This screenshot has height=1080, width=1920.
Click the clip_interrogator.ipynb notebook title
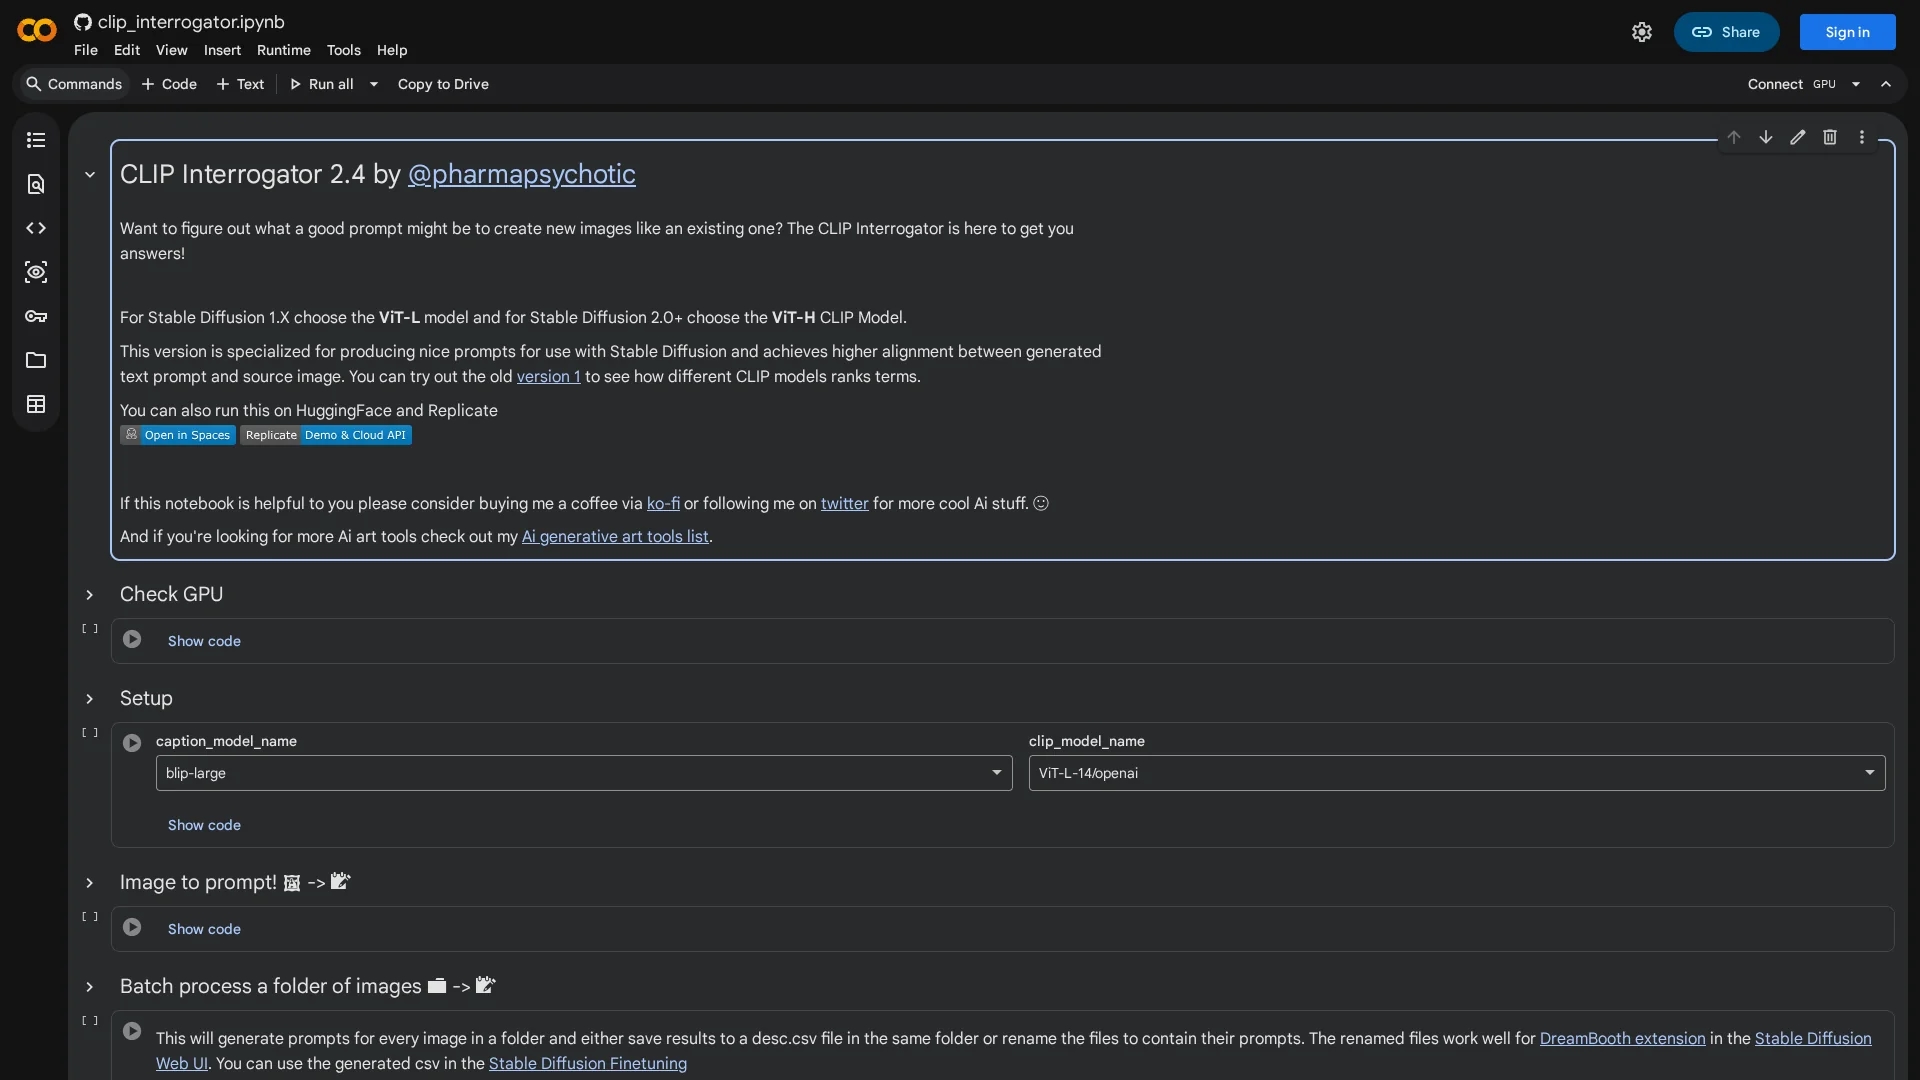tap(191, 22)
